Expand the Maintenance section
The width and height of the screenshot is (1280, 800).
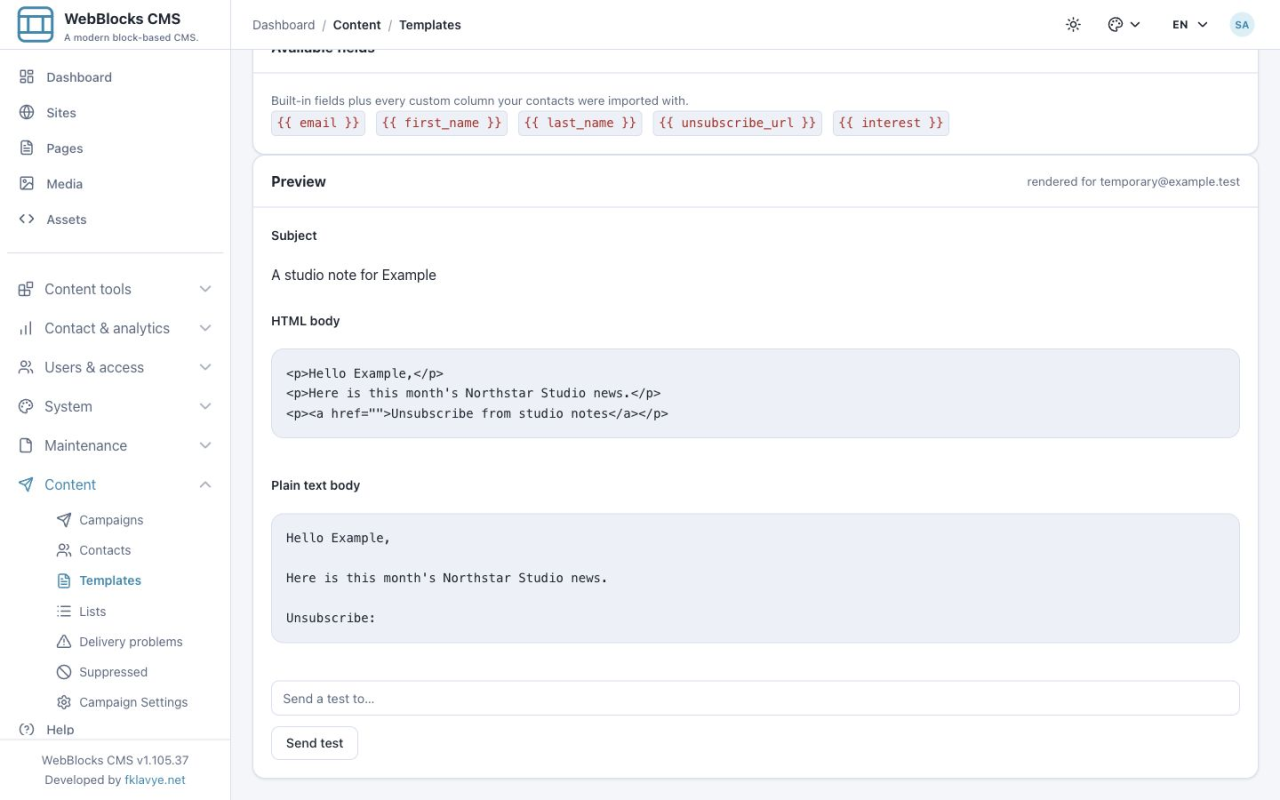point(115,445)
